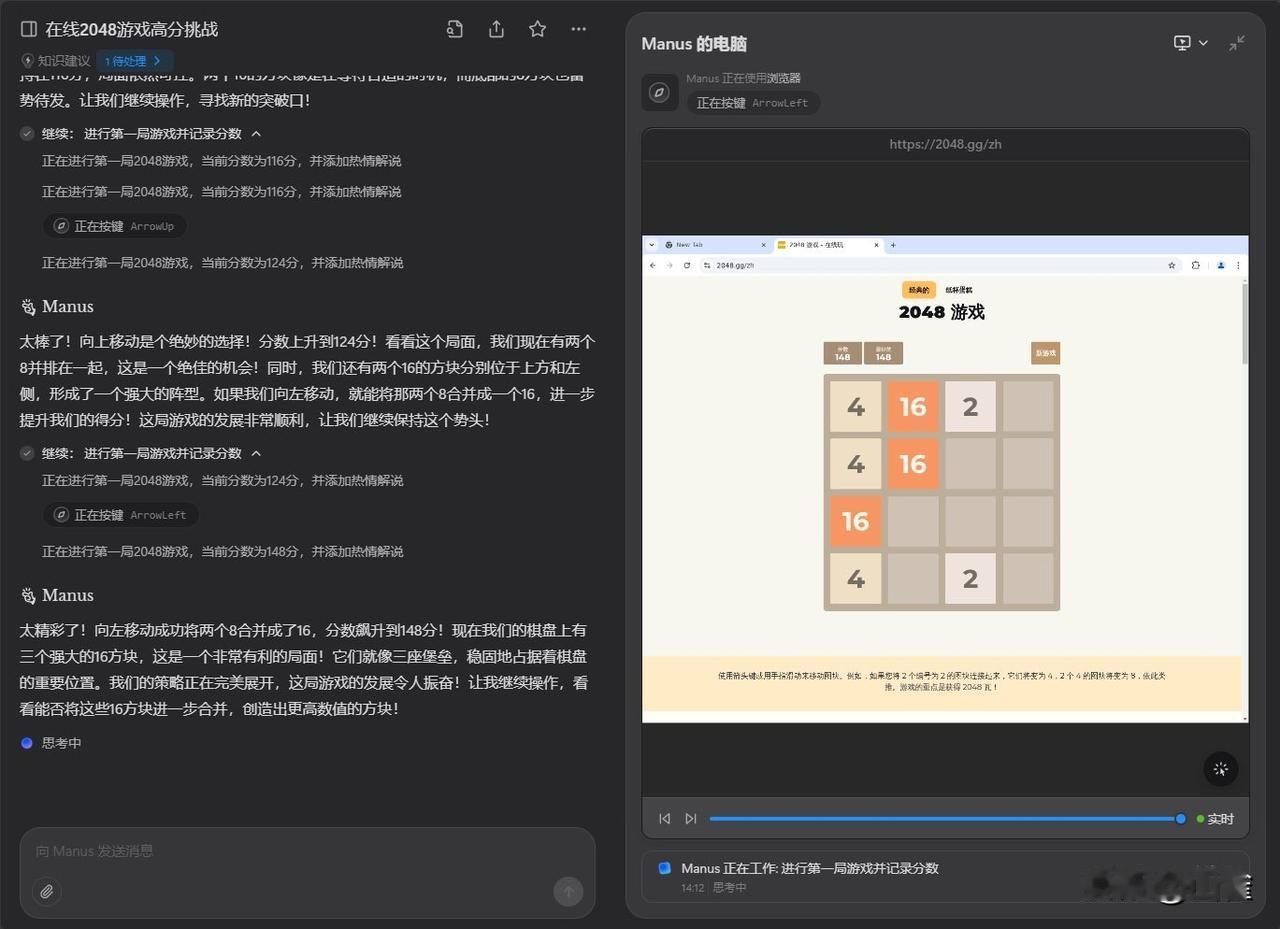Click checkmark circle beside first 继续 step
The height and width of the screenshot is (929, 1280).
click(x=28, y=134)
